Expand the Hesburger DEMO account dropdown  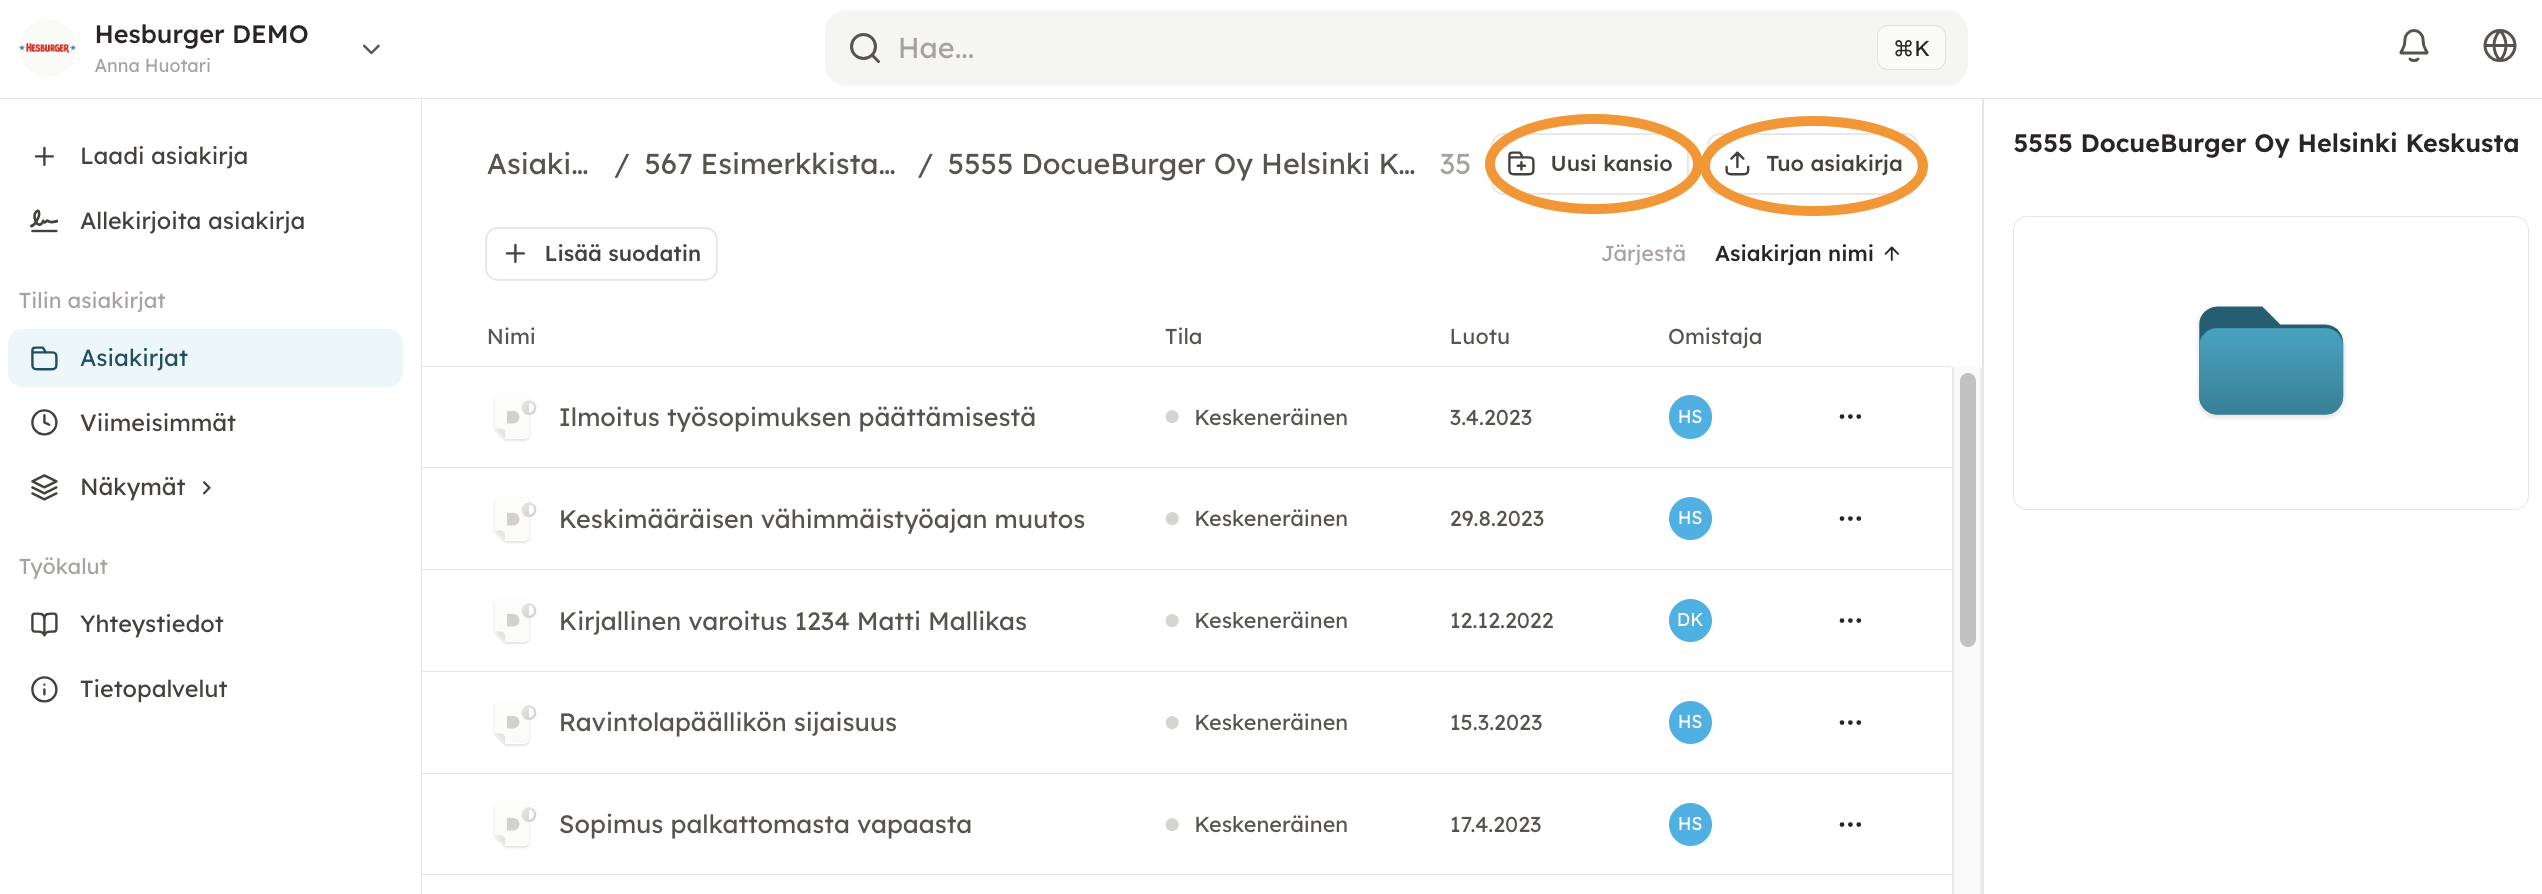(371, 49)
